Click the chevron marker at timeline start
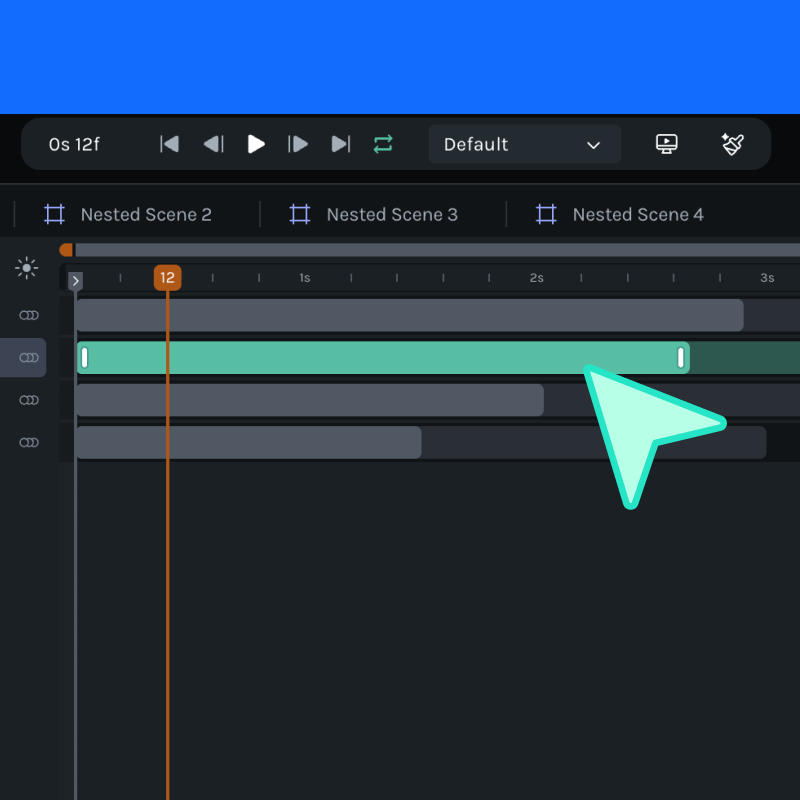 click(x=76, y=281)
